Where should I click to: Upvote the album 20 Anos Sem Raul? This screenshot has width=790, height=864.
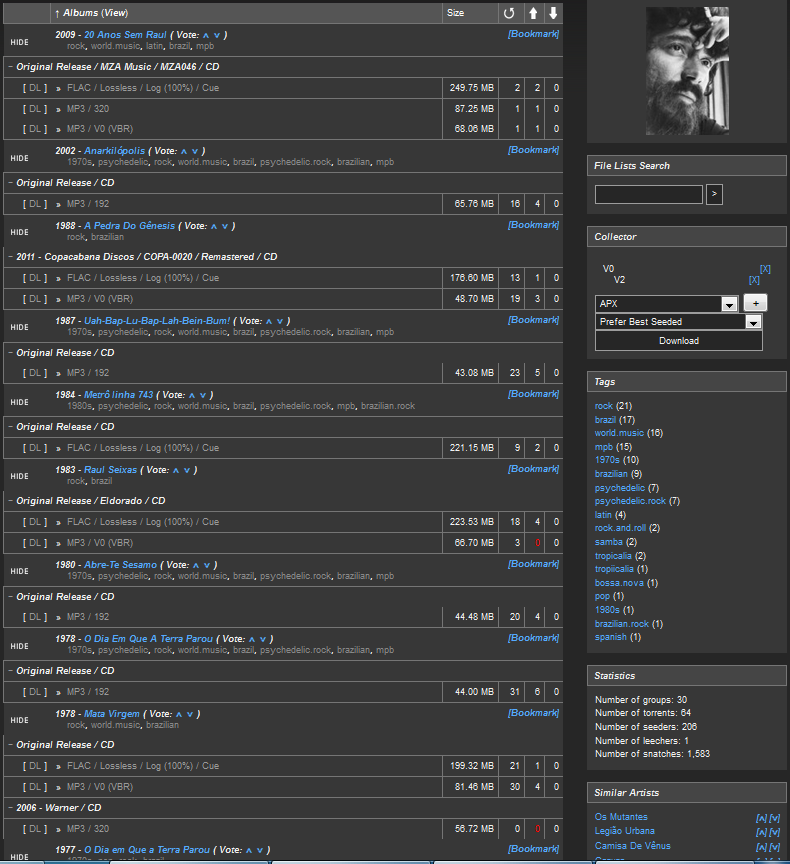[x=206, y=35]
